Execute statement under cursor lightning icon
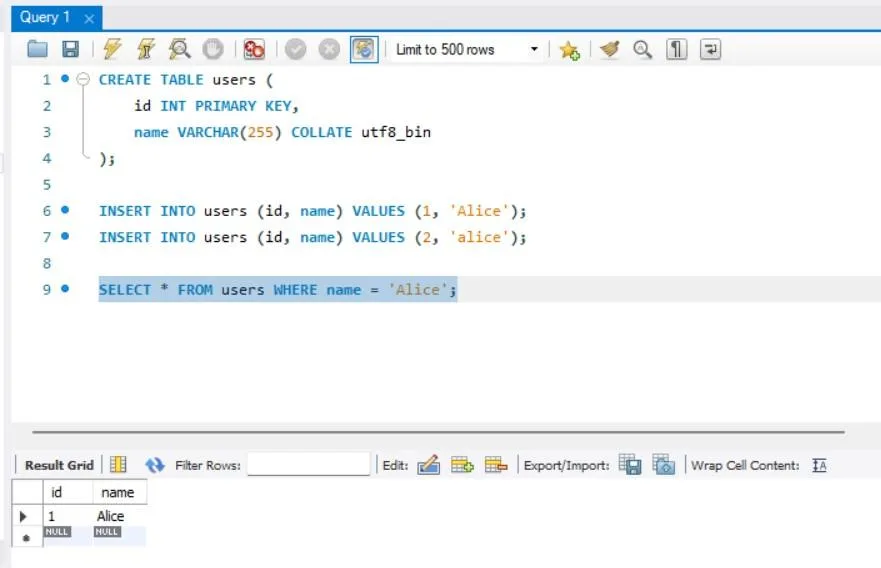 point(146,49)
